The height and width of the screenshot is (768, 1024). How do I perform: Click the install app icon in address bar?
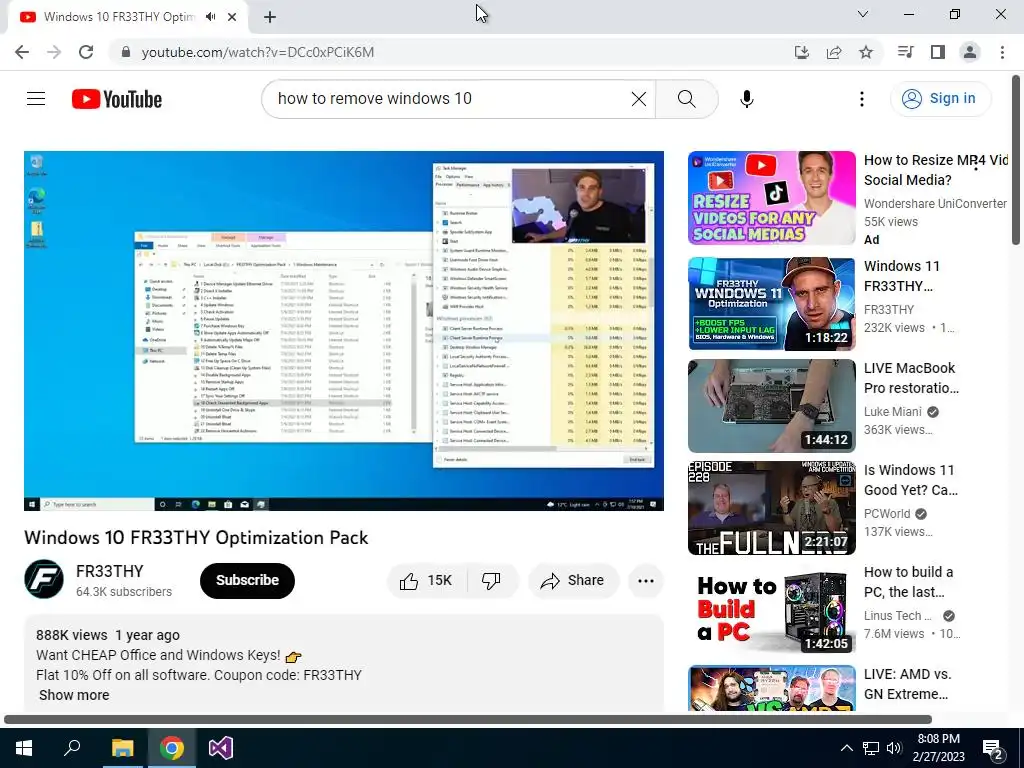[x=801, y=52]
